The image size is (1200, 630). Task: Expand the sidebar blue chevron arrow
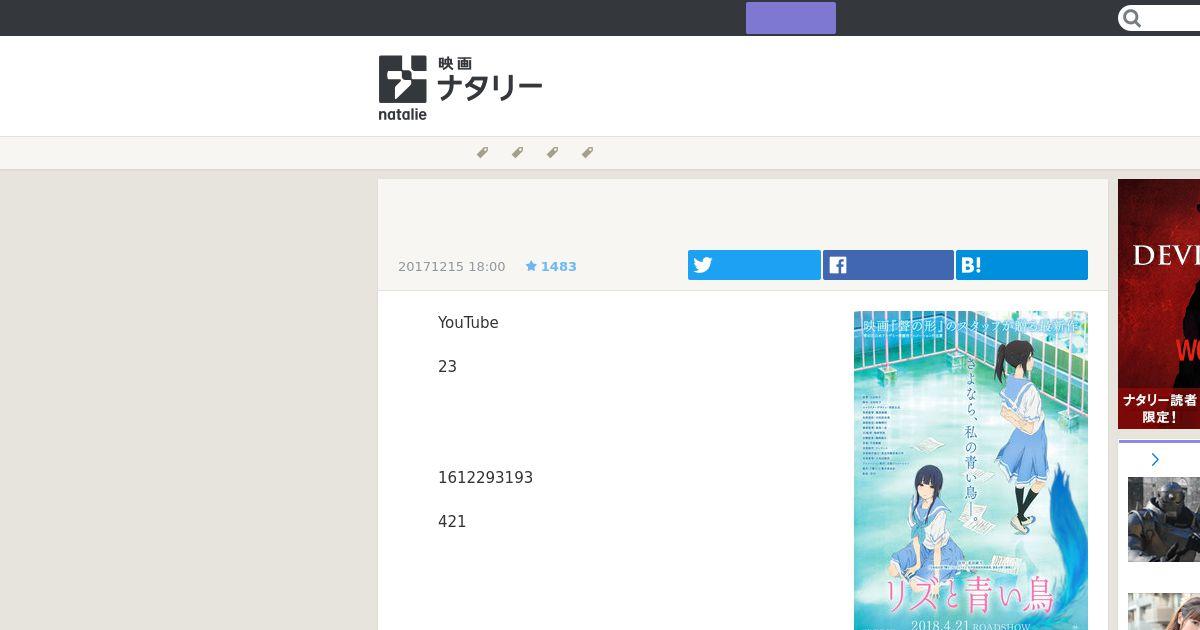click(x=1155, y=460)
